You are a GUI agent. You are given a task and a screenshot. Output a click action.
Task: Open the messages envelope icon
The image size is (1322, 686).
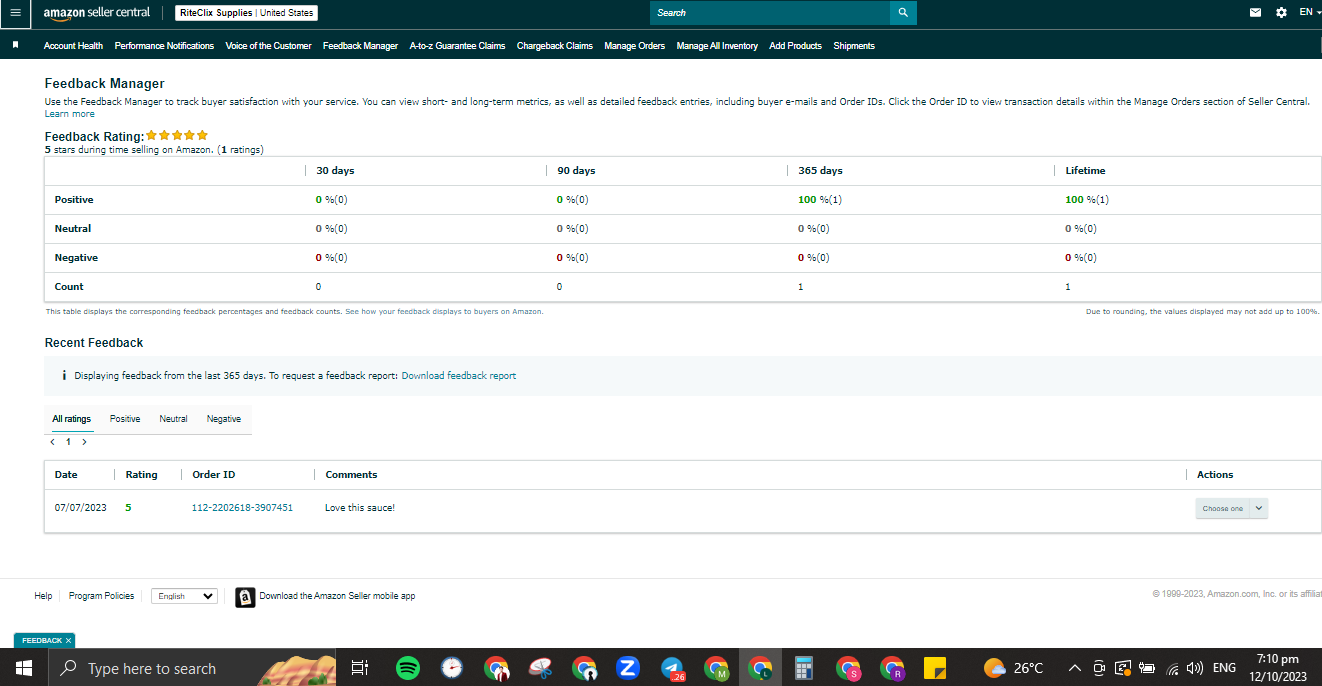[1256, 13]
